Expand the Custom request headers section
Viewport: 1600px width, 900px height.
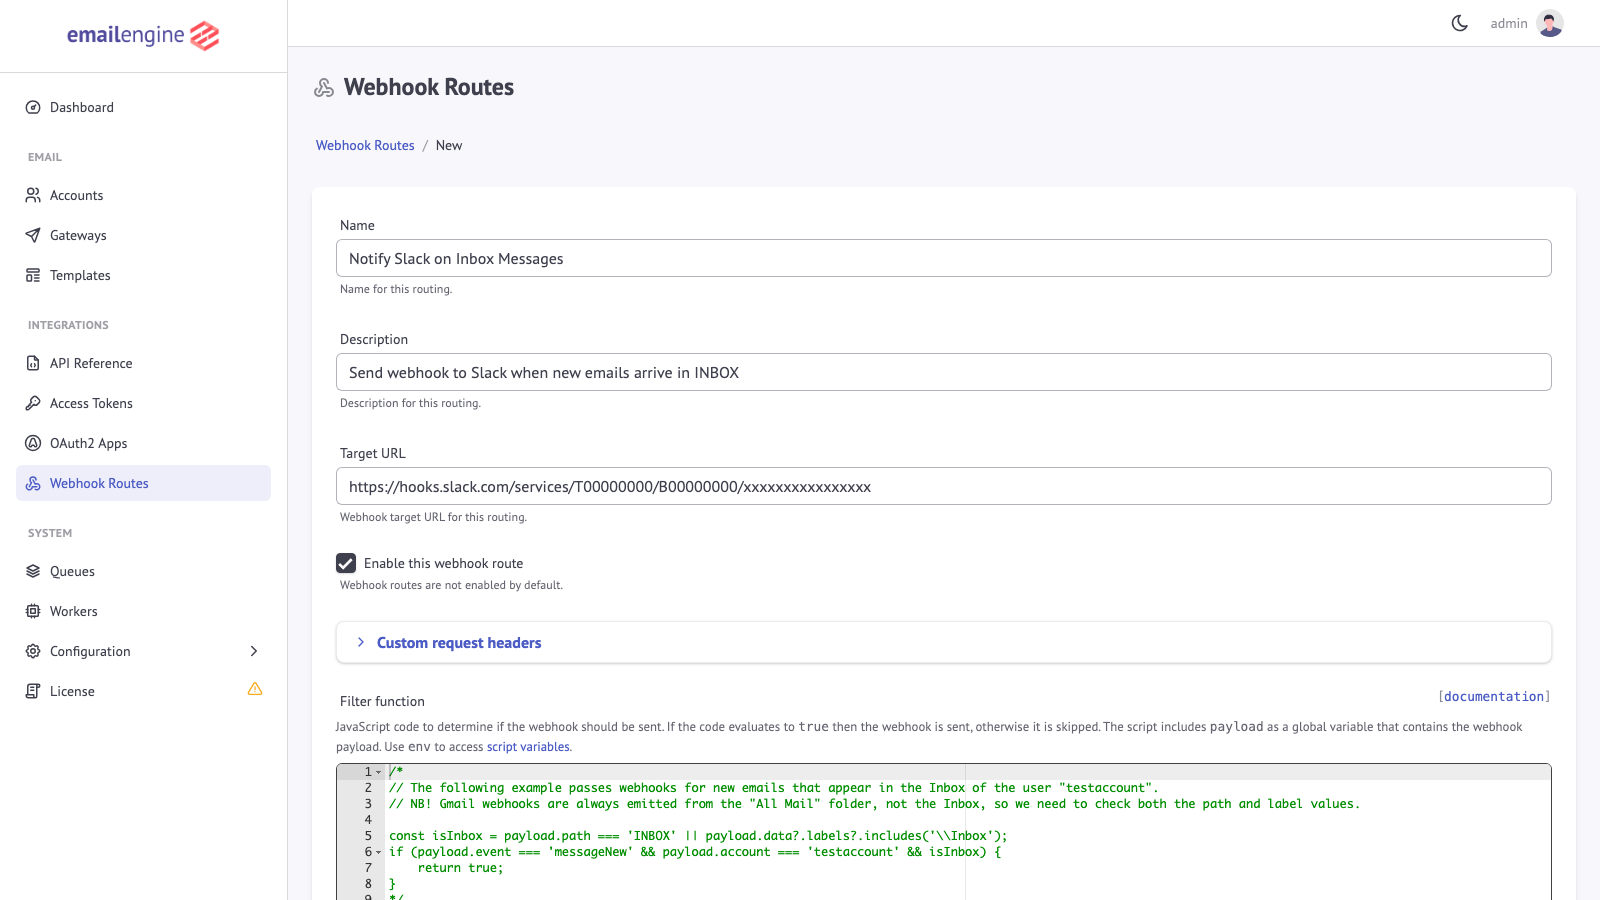(x=943, y=643)
